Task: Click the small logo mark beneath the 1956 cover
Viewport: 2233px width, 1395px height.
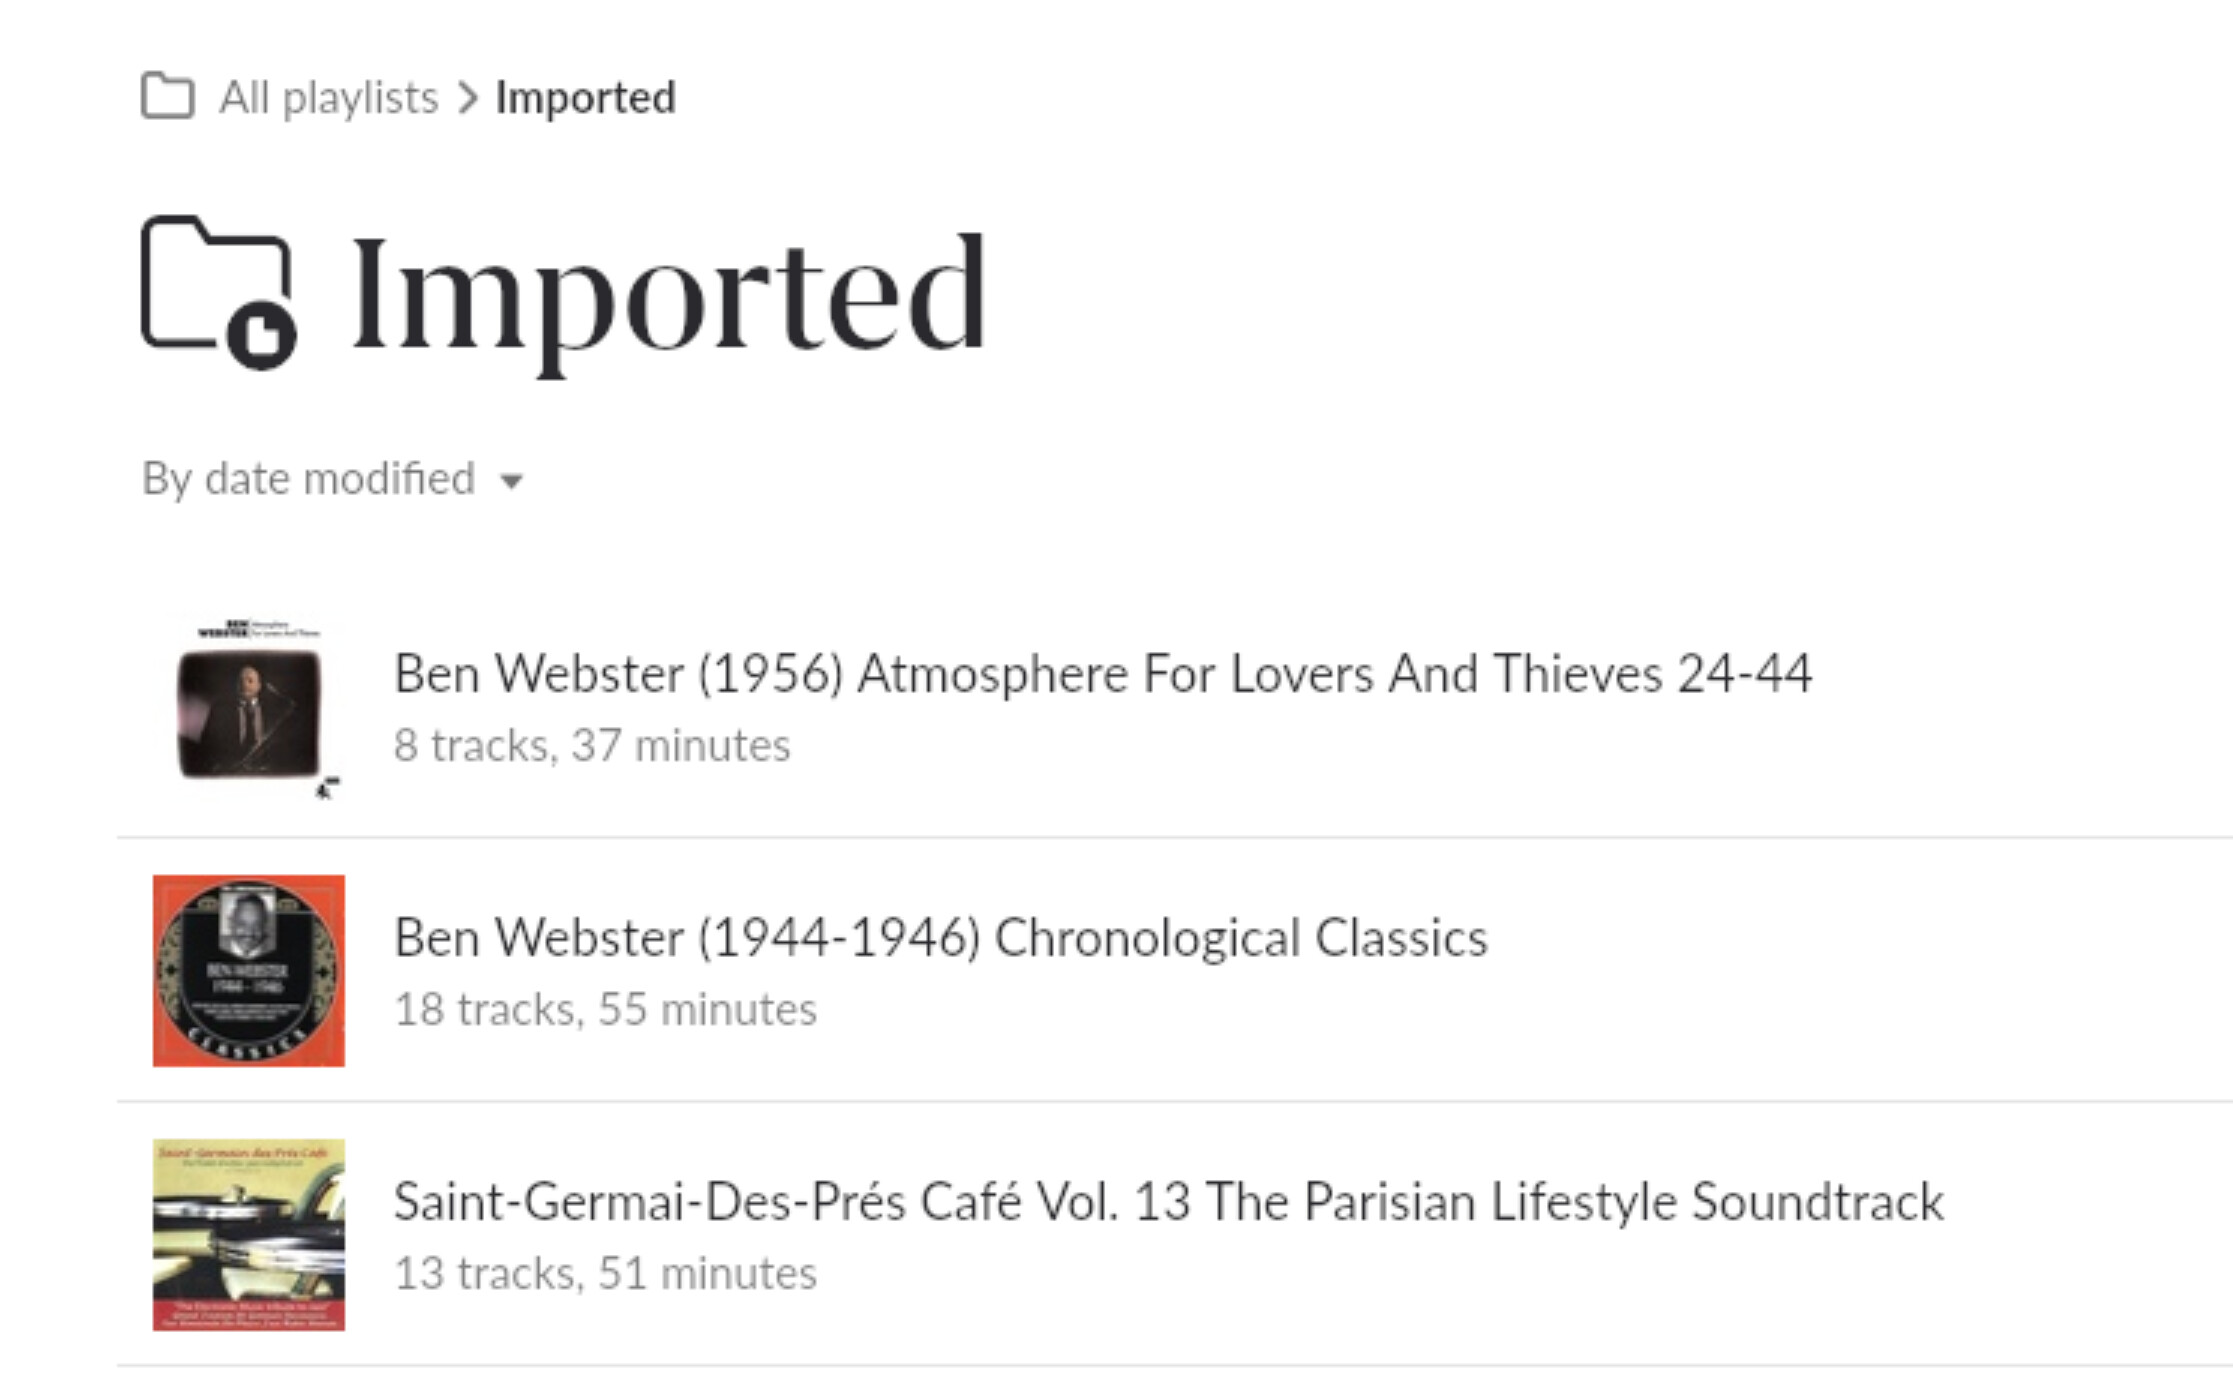Action: 327,789
